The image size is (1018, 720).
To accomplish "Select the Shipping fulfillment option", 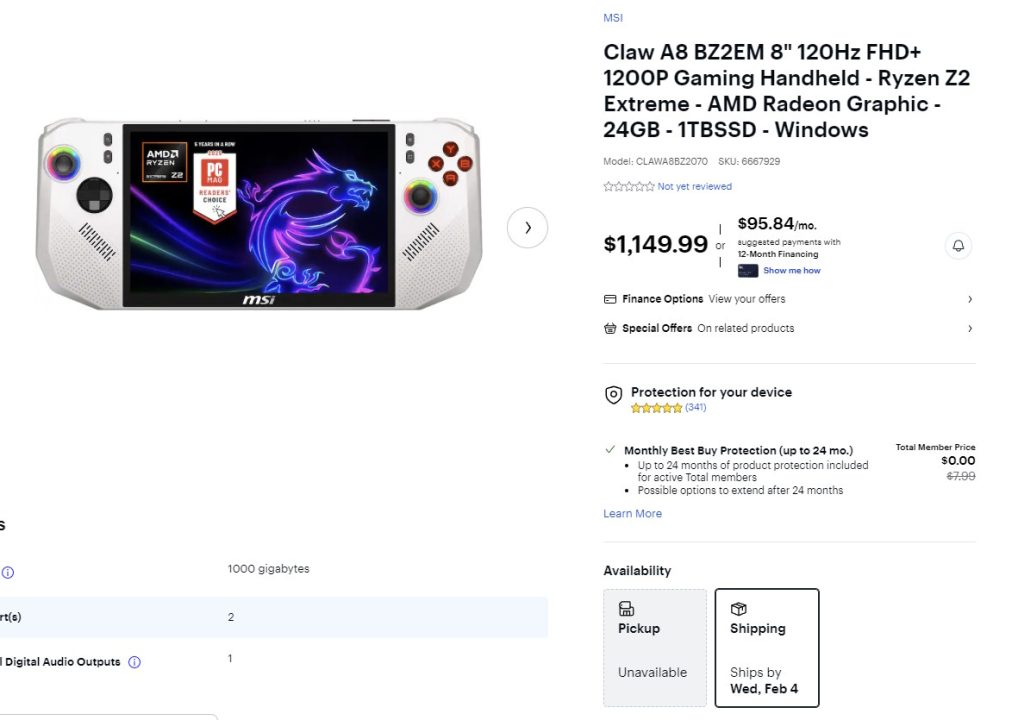I will click(x=766, y=648).
